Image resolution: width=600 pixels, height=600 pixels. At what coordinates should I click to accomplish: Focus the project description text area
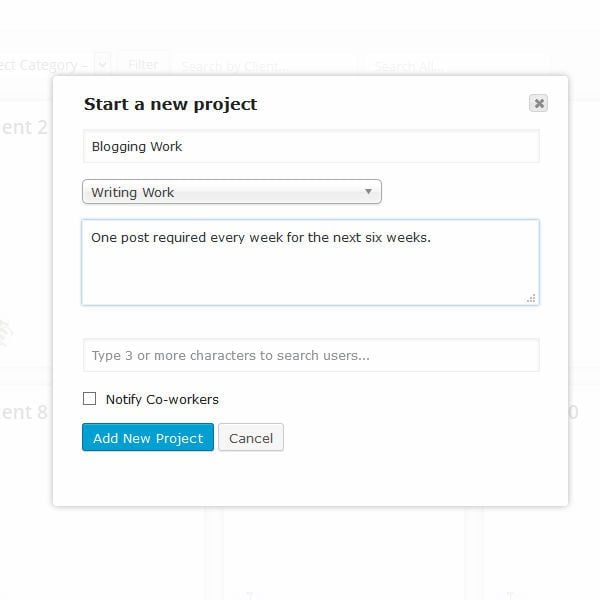[310, 262]
